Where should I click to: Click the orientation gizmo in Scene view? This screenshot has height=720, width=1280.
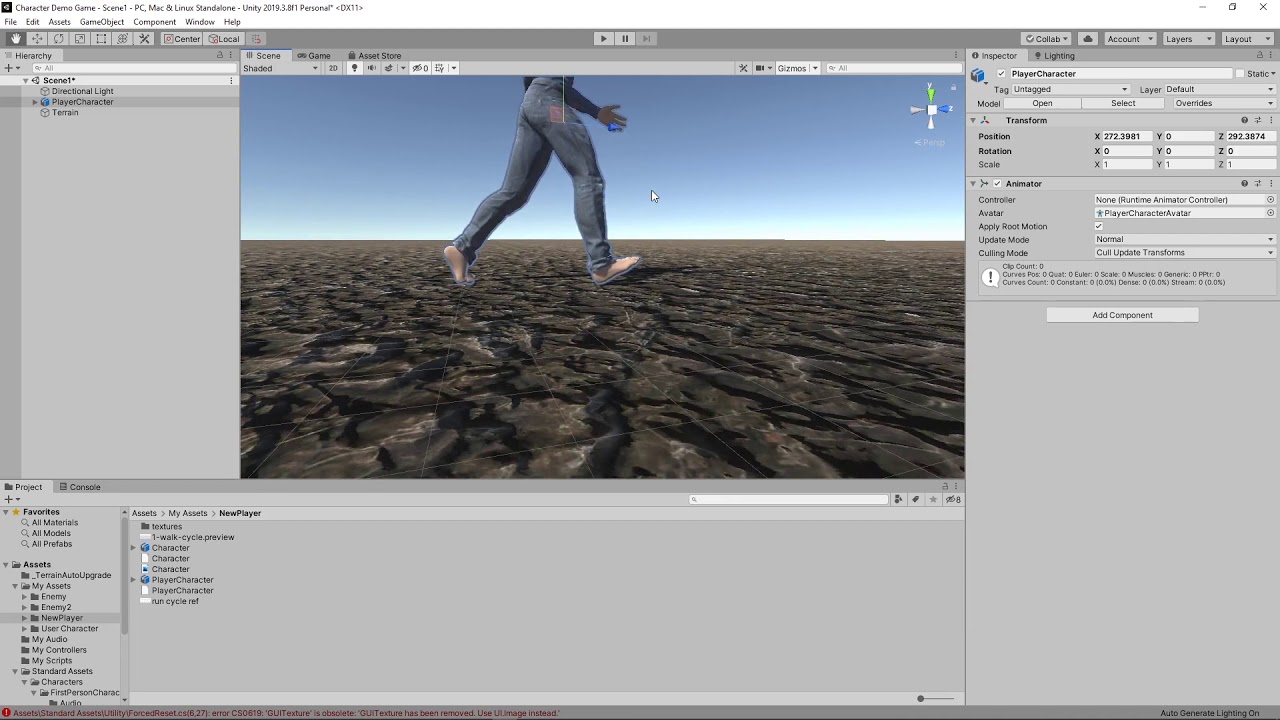[x=930, y=109]
